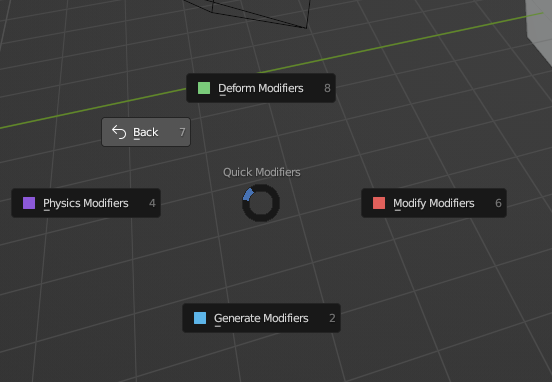
Task: Select Generate Modifiers in the pie menu
Action: click(261, 318)
